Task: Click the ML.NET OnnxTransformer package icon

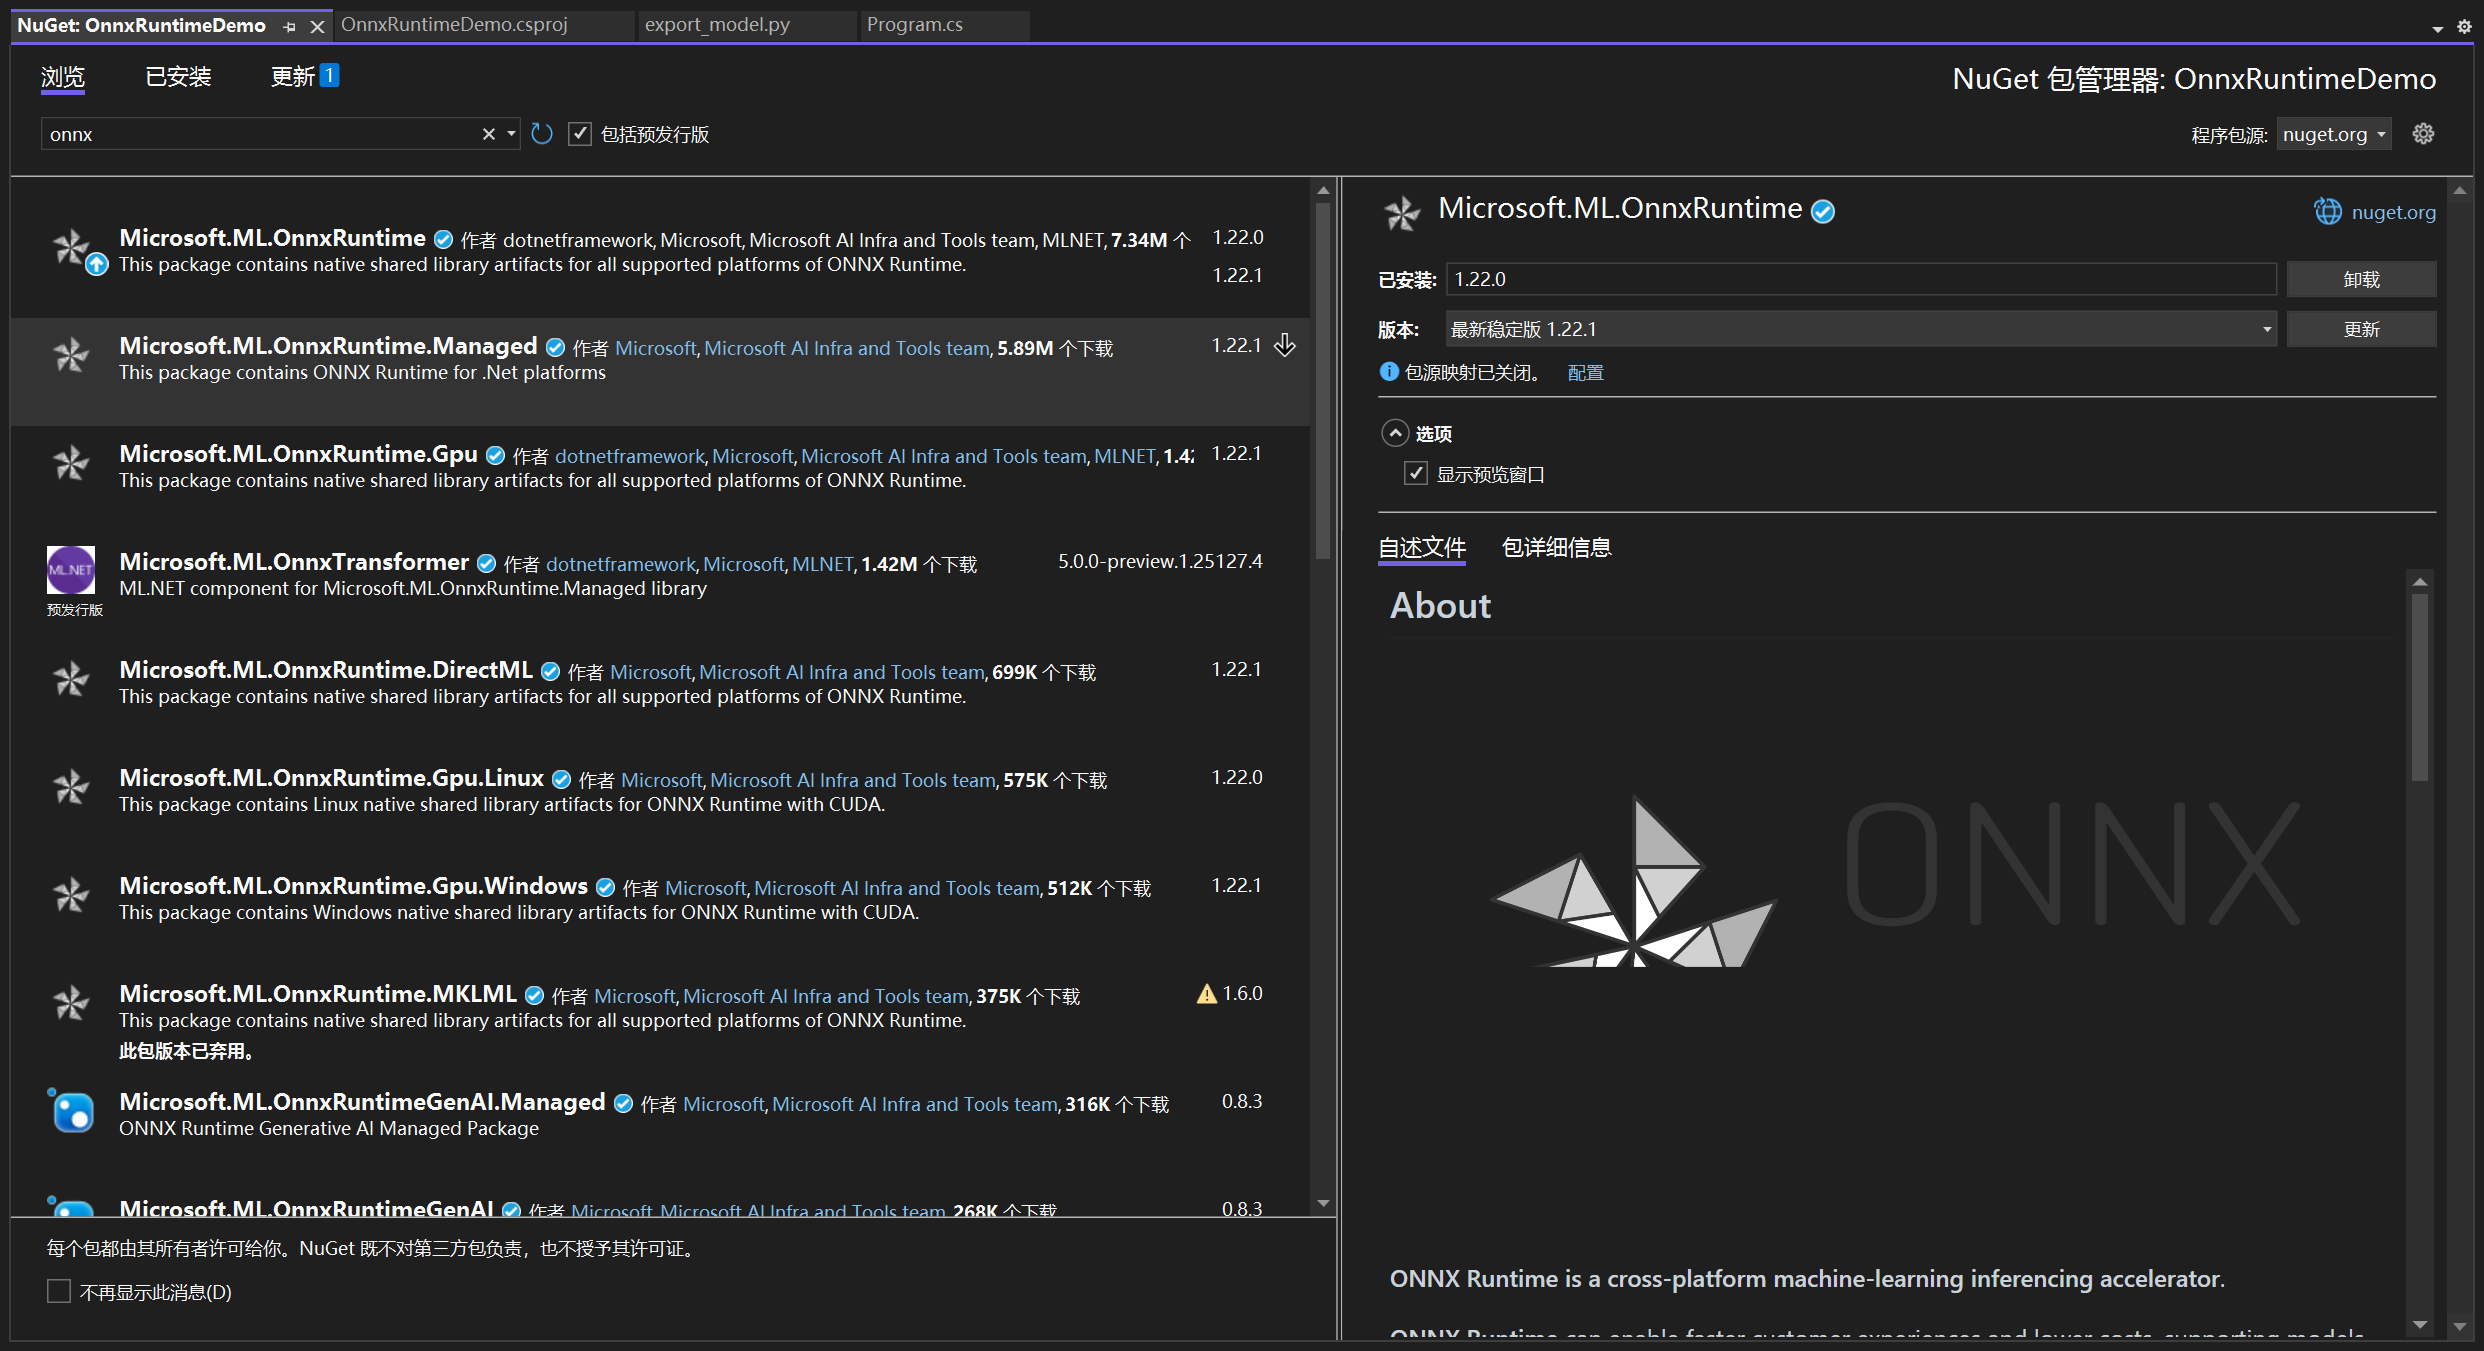Action: coord(71,570)
